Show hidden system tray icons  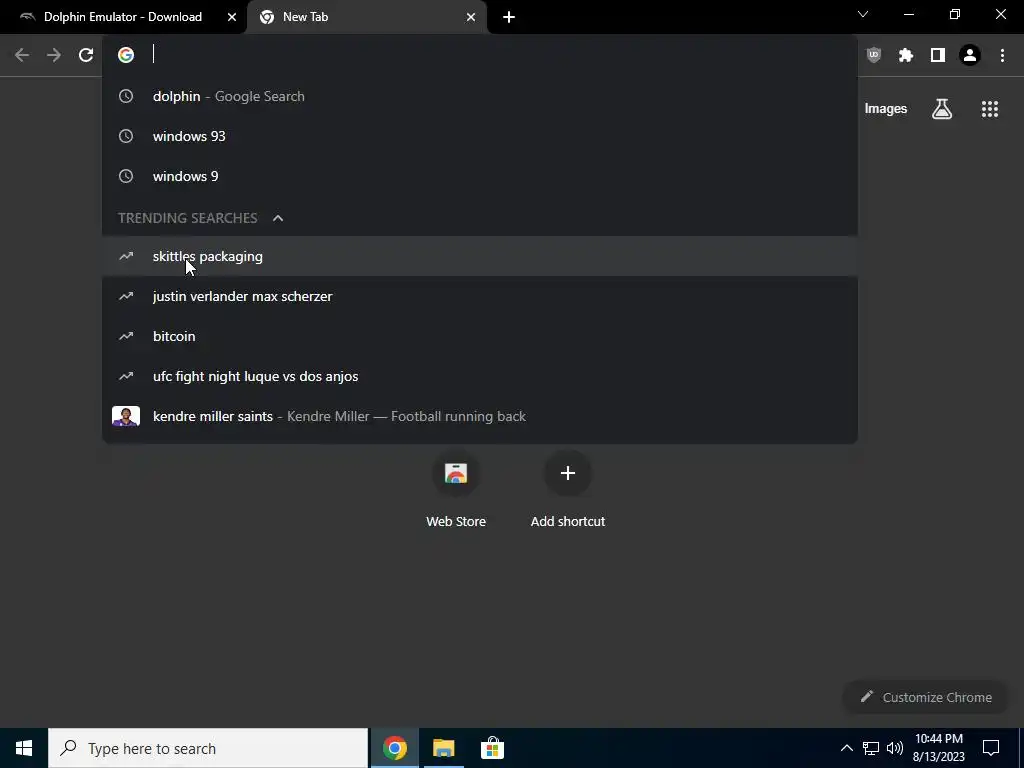pyautogui.click(x=846, y=748)
